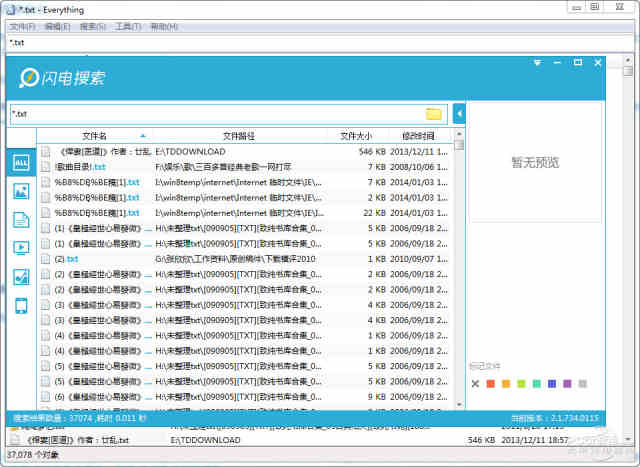Mark file with lime green color tag

point(521,384)
